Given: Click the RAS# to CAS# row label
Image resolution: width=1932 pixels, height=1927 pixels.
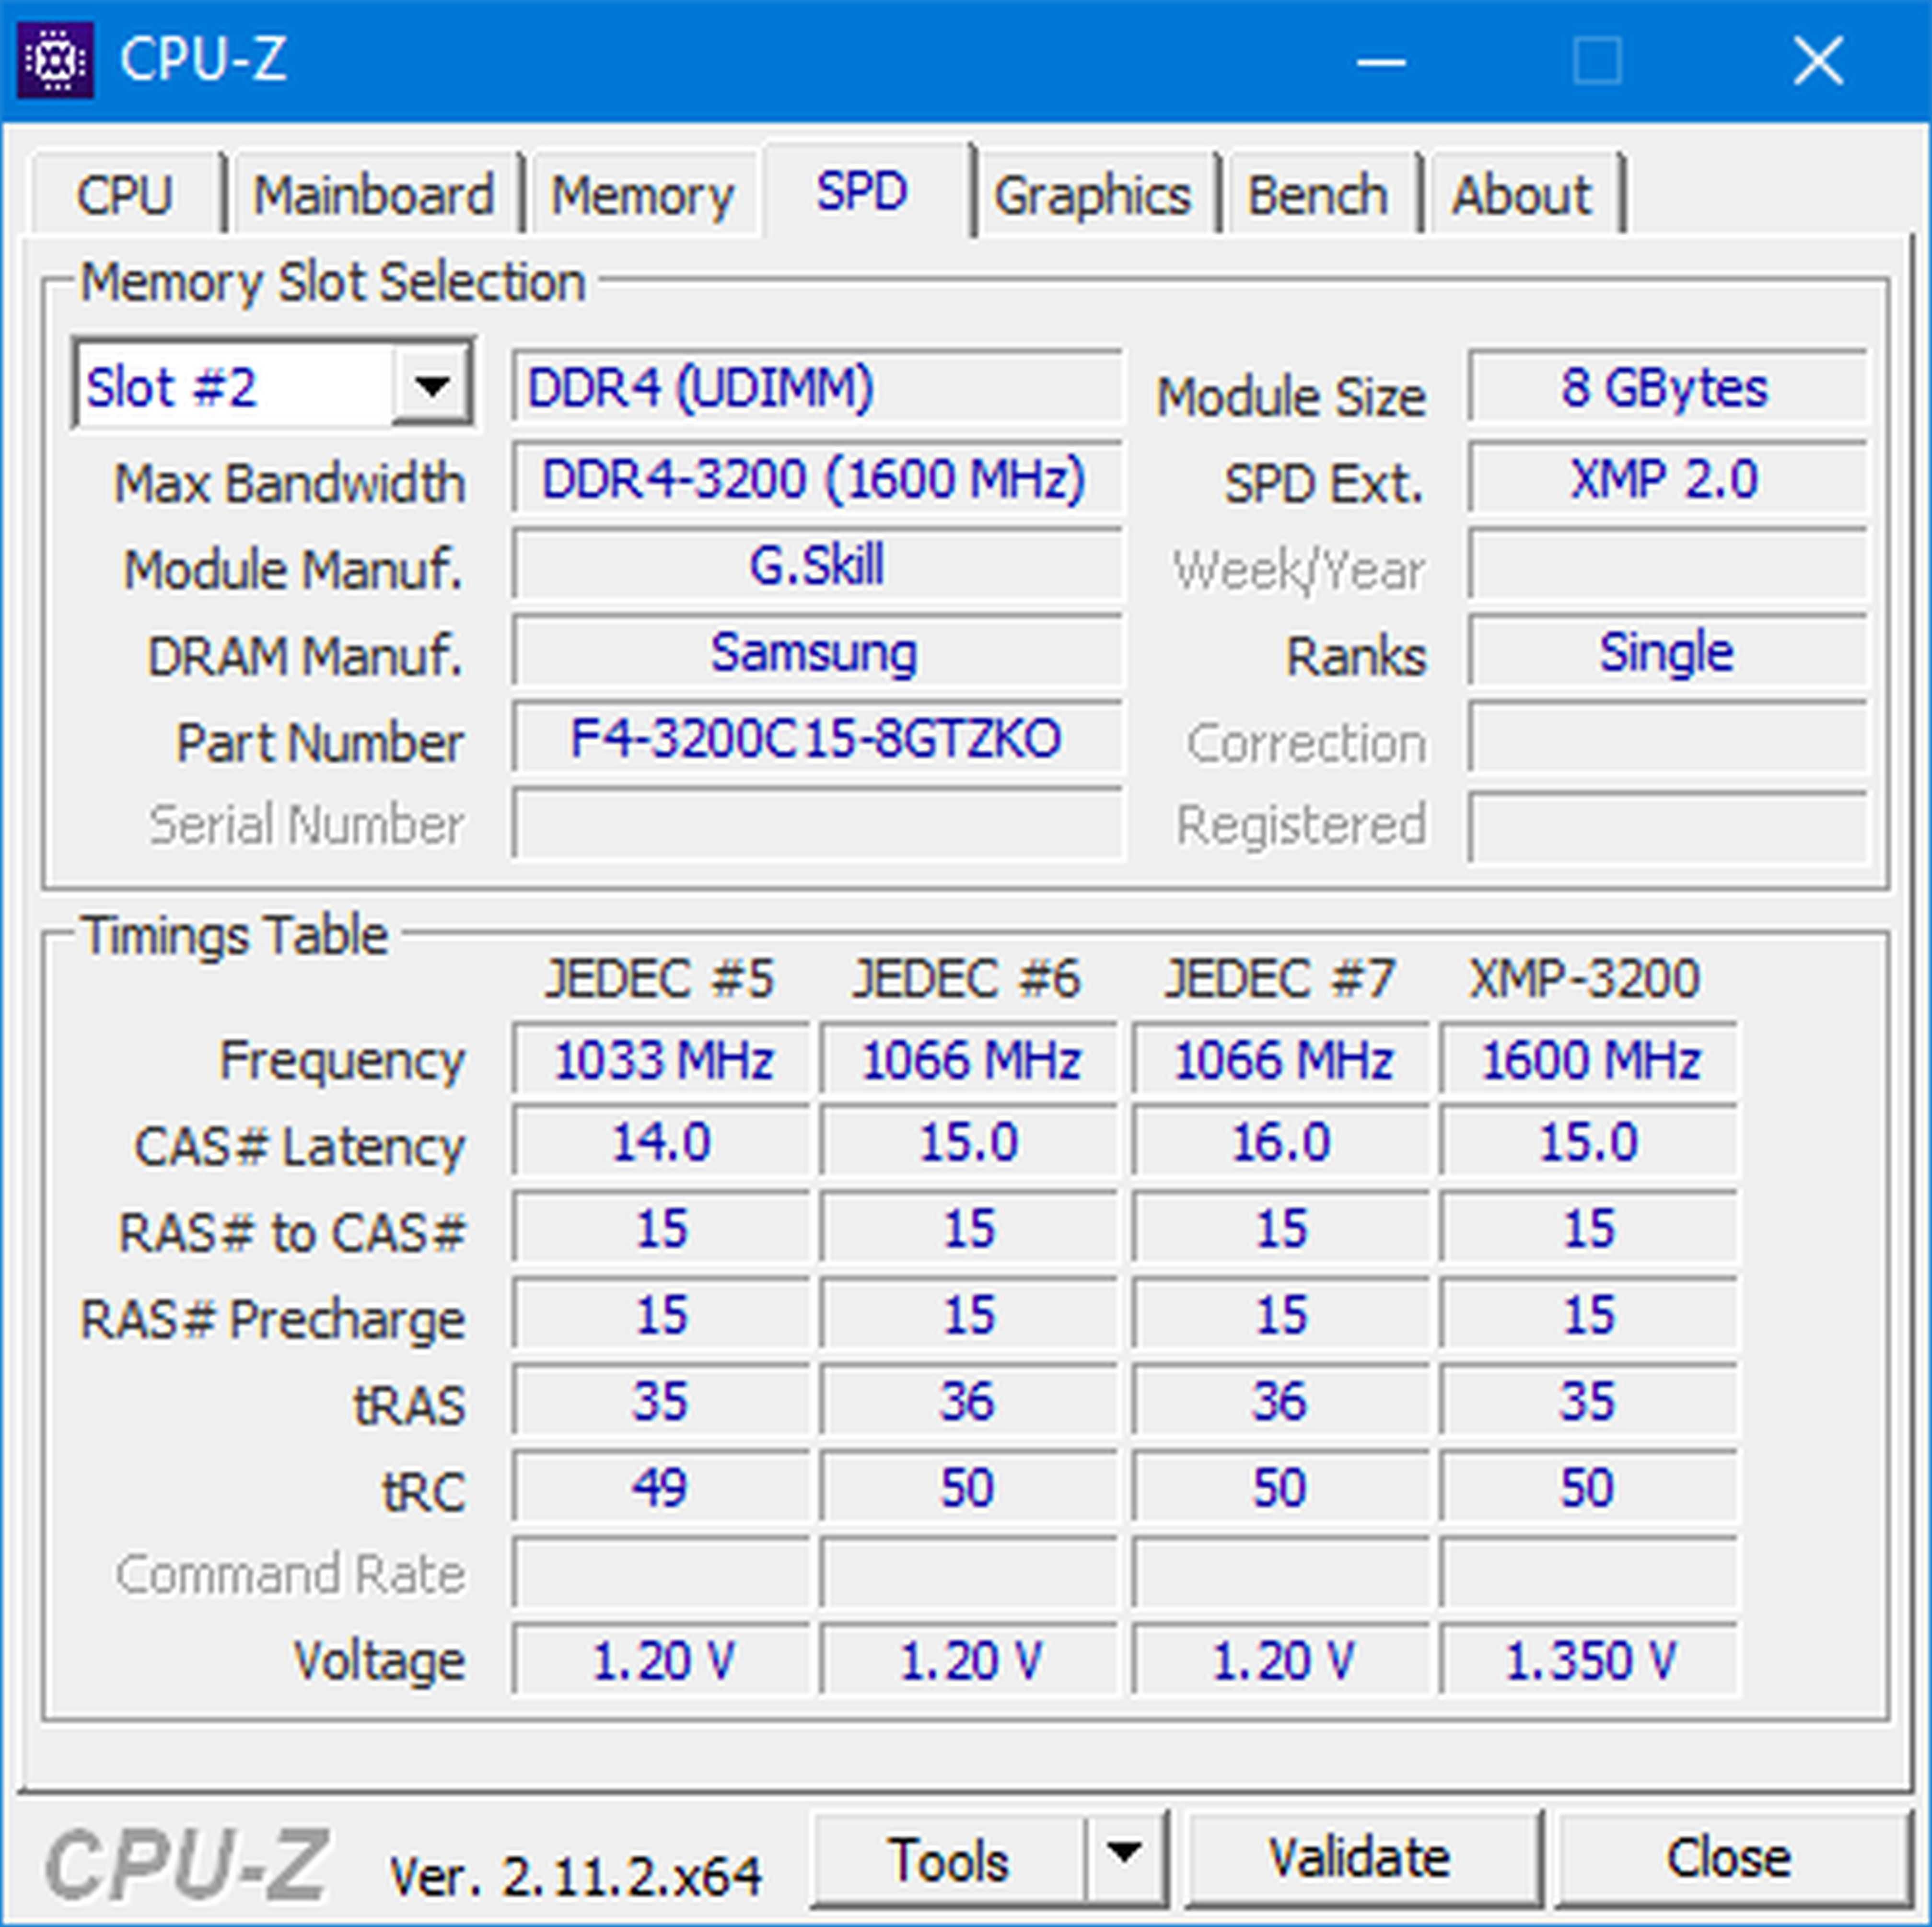Looking at the screenshot, I should (x=292, y=1232).
